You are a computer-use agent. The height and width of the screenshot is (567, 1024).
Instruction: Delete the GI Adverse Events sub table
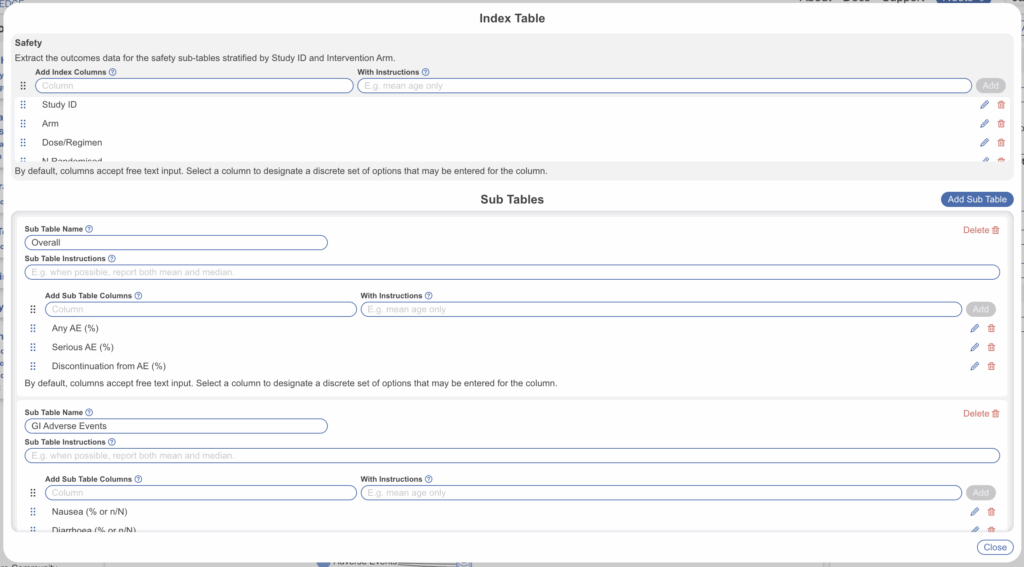click(980, 413)
